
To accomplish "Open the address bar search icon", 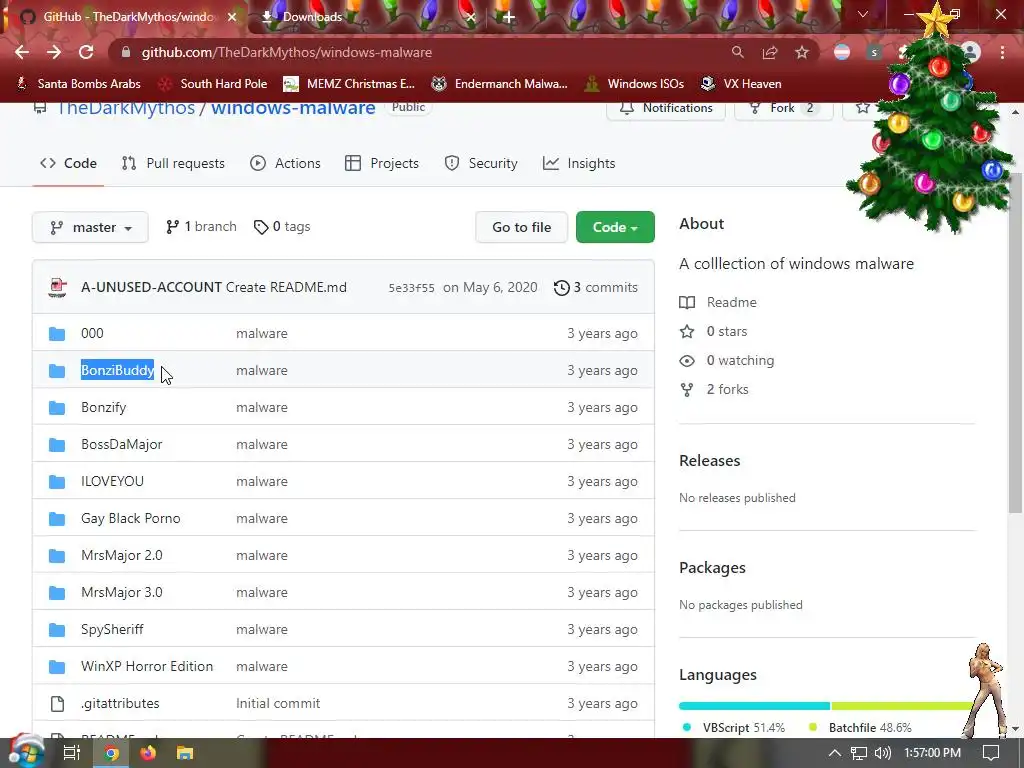I will coord(737,52).
